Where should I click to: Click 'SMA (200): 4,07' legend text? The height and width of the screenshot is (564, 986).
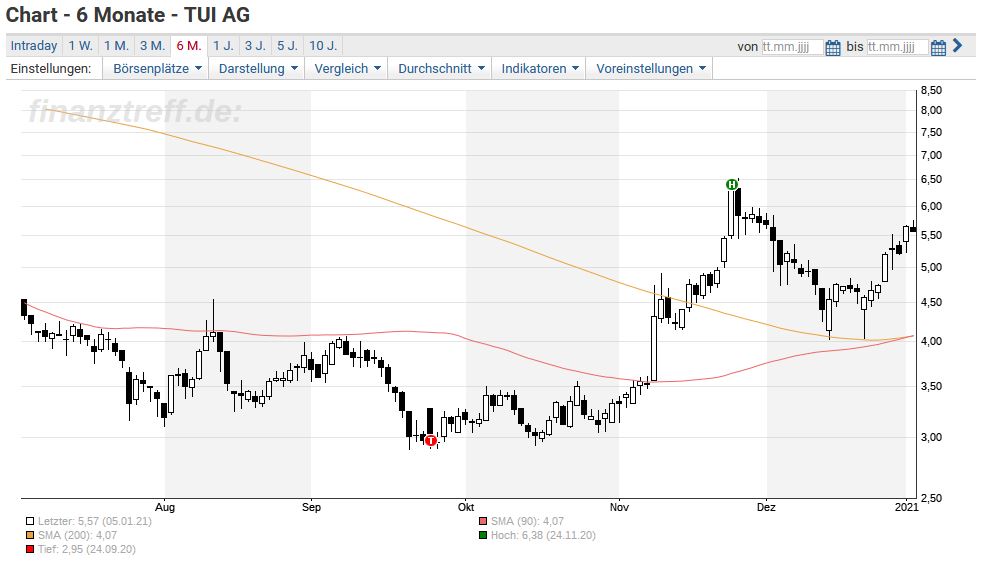(x=77, y=535)
